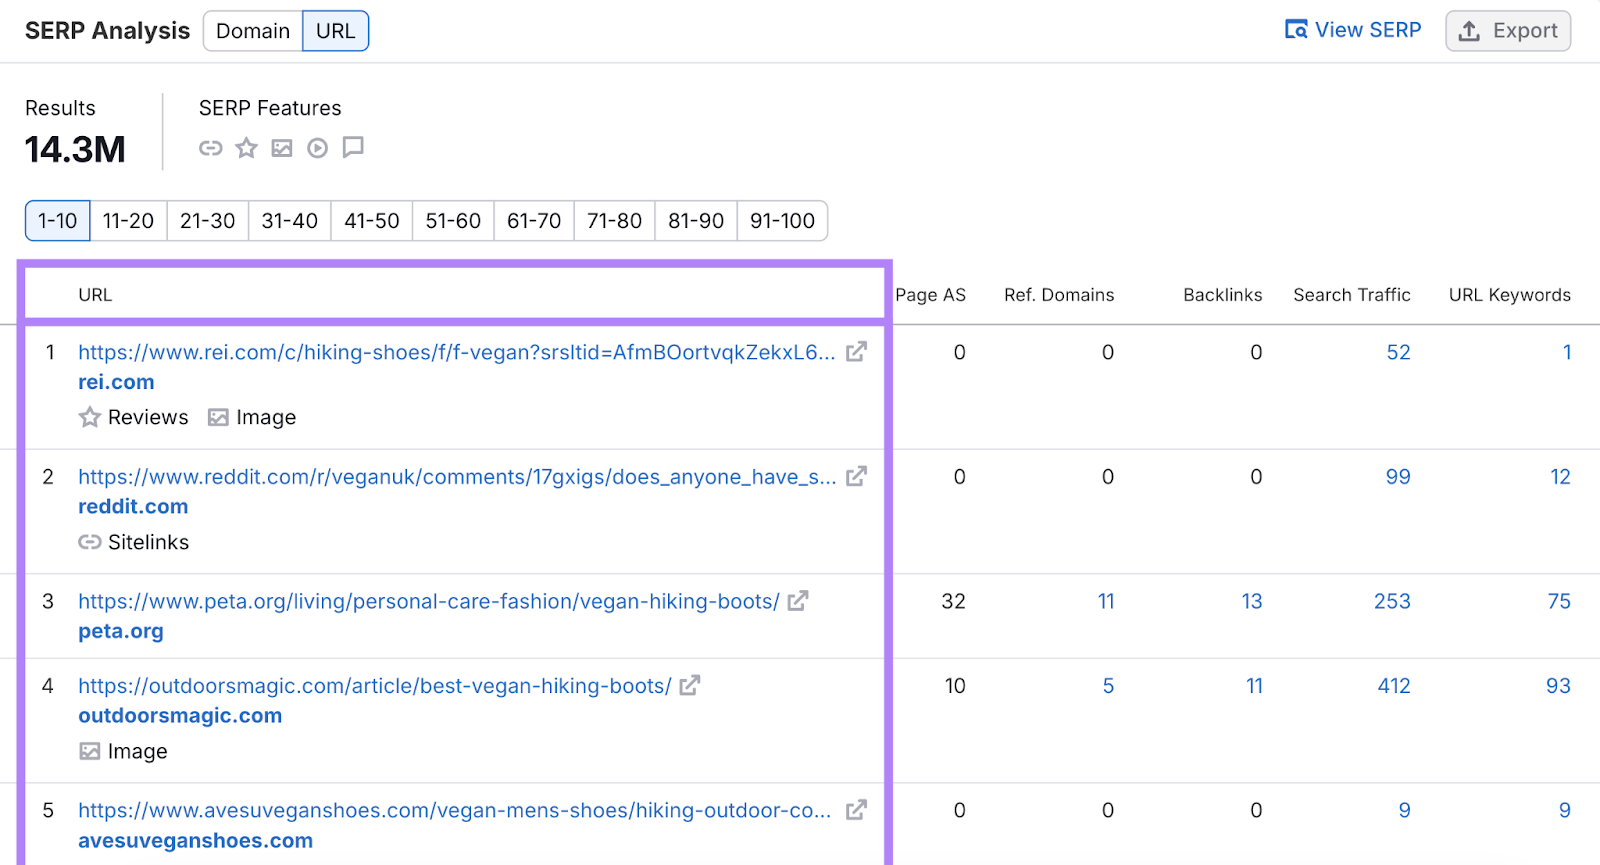The width and height of the screenshot is (1600, 865).
Task: Click outdoorsmagic.com URL keywords value 93
Action: [x=1558, y=686]
